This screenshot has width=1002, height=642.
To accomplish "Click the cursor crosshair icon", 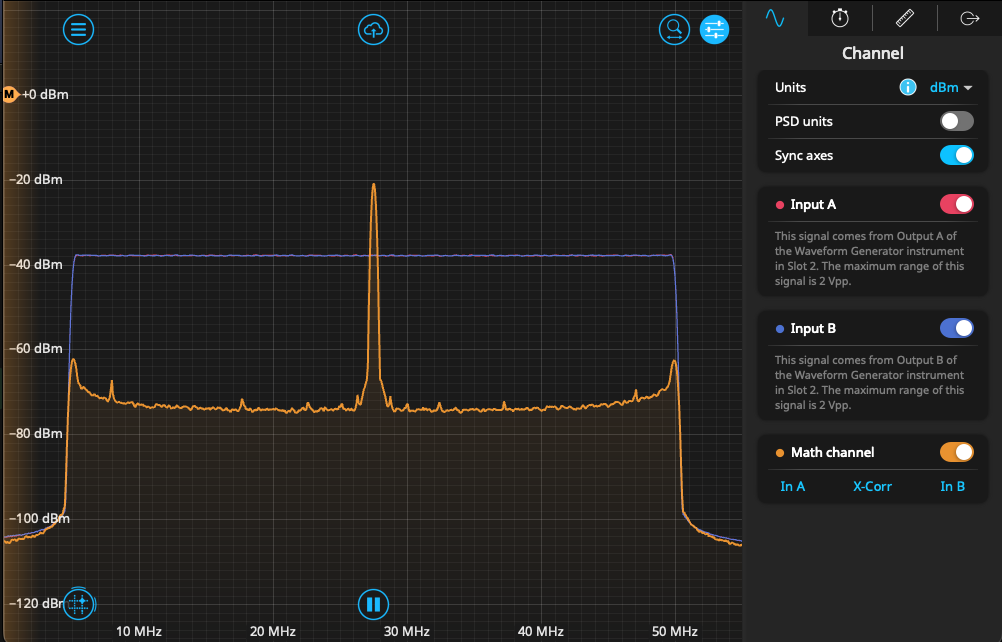I will [x=78, y=603].
